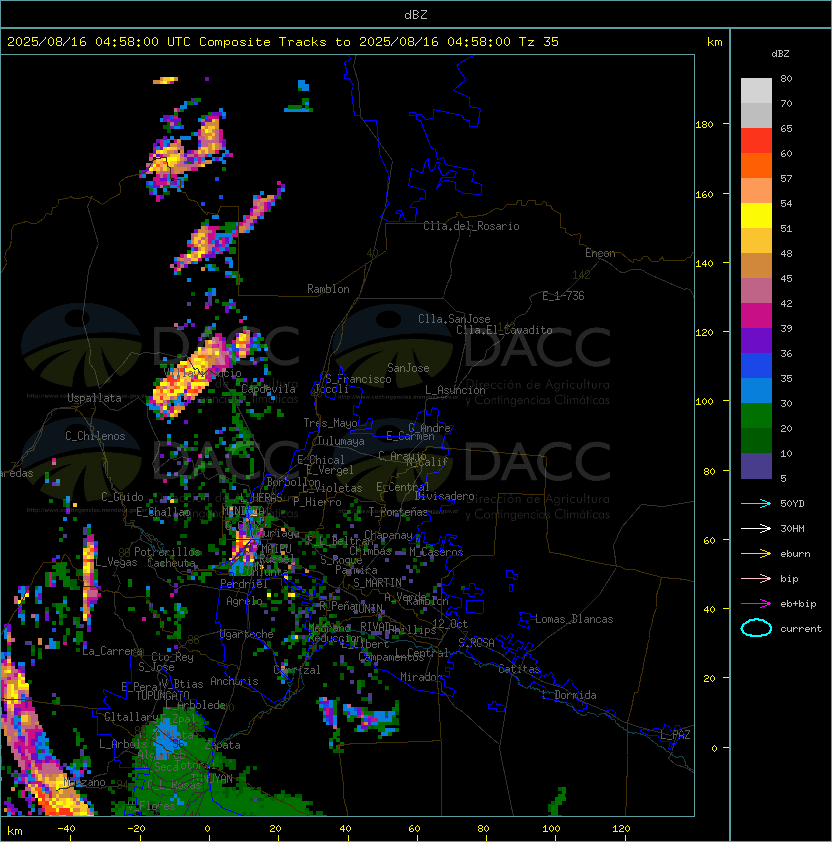Select the magenta swatch in dBZ color scale
Image resolution: width=832 pixels, height=842 pixels.
(756, 316)
